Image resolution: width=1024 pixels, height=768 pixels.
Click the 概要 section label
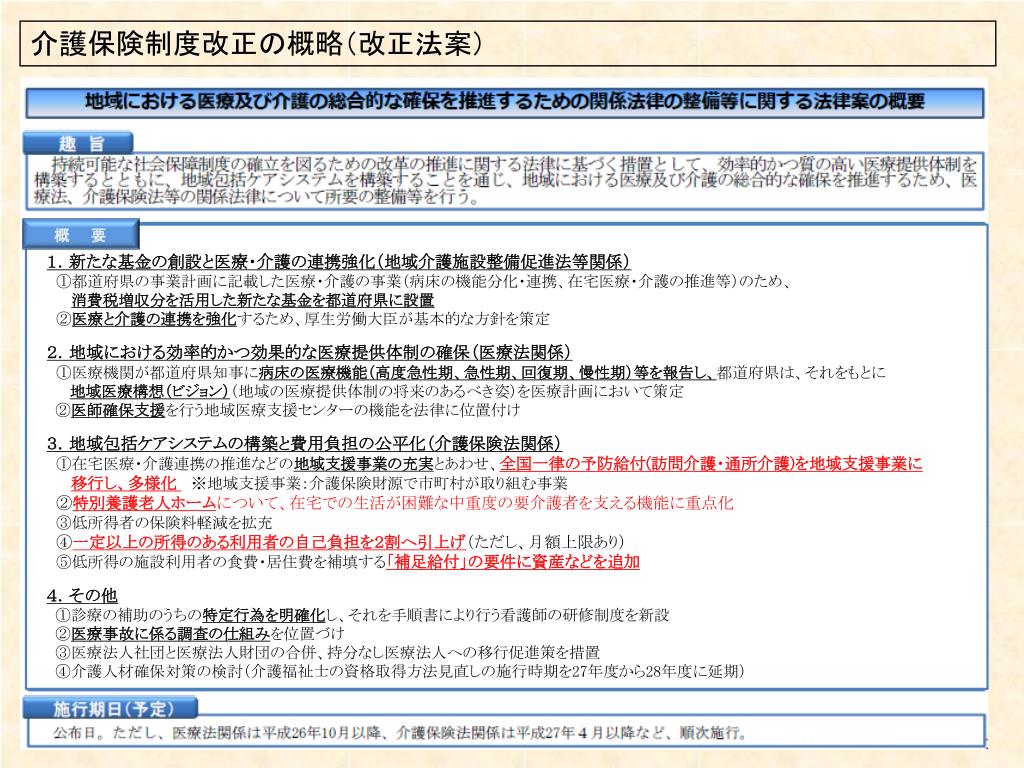coord(81,234)
